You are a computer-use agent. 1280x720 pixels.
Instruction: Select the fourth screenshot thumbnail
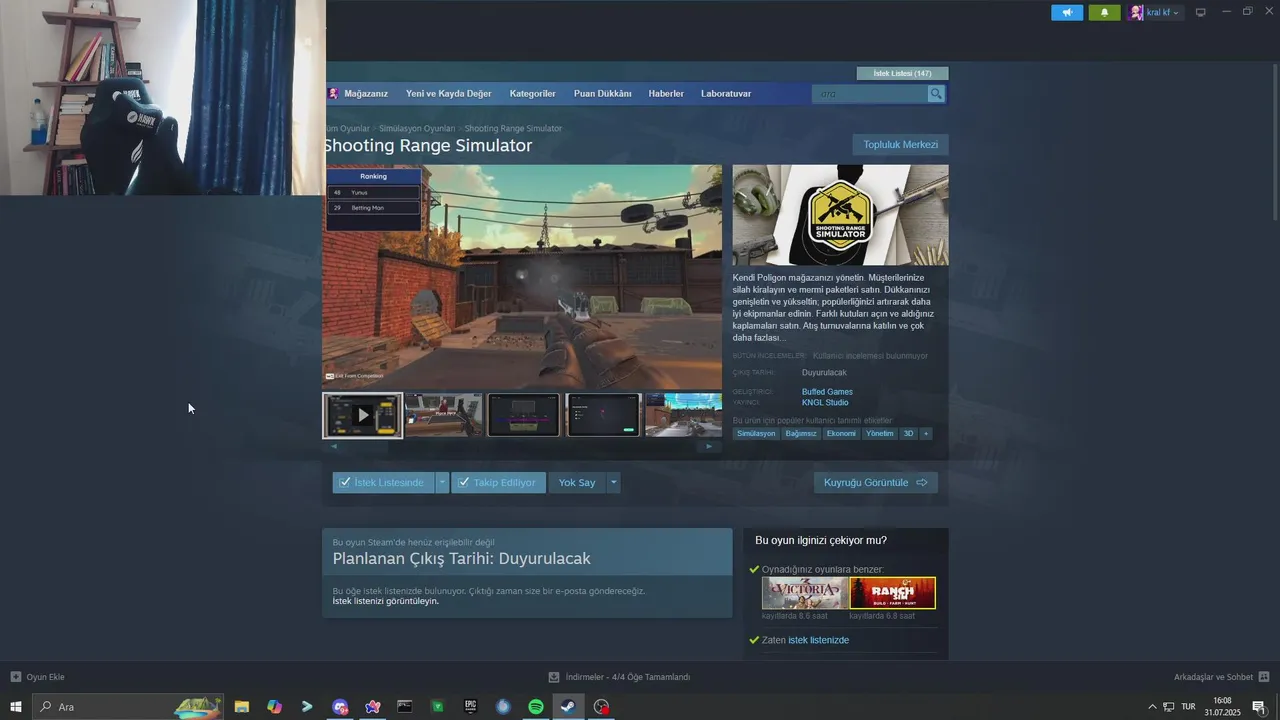[603, 415]
